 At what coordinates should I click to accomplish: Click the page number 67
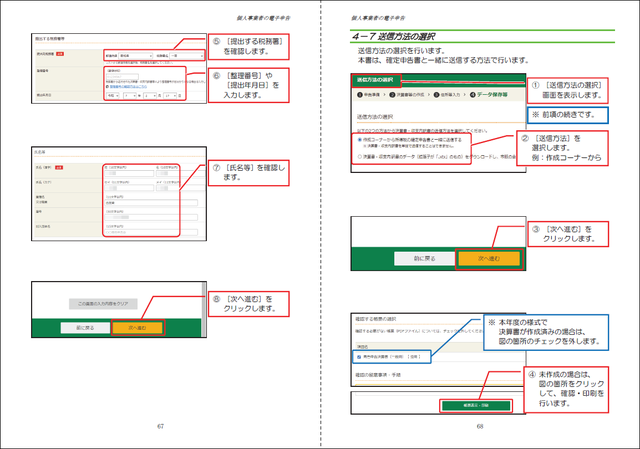click(x=160, y=426)
